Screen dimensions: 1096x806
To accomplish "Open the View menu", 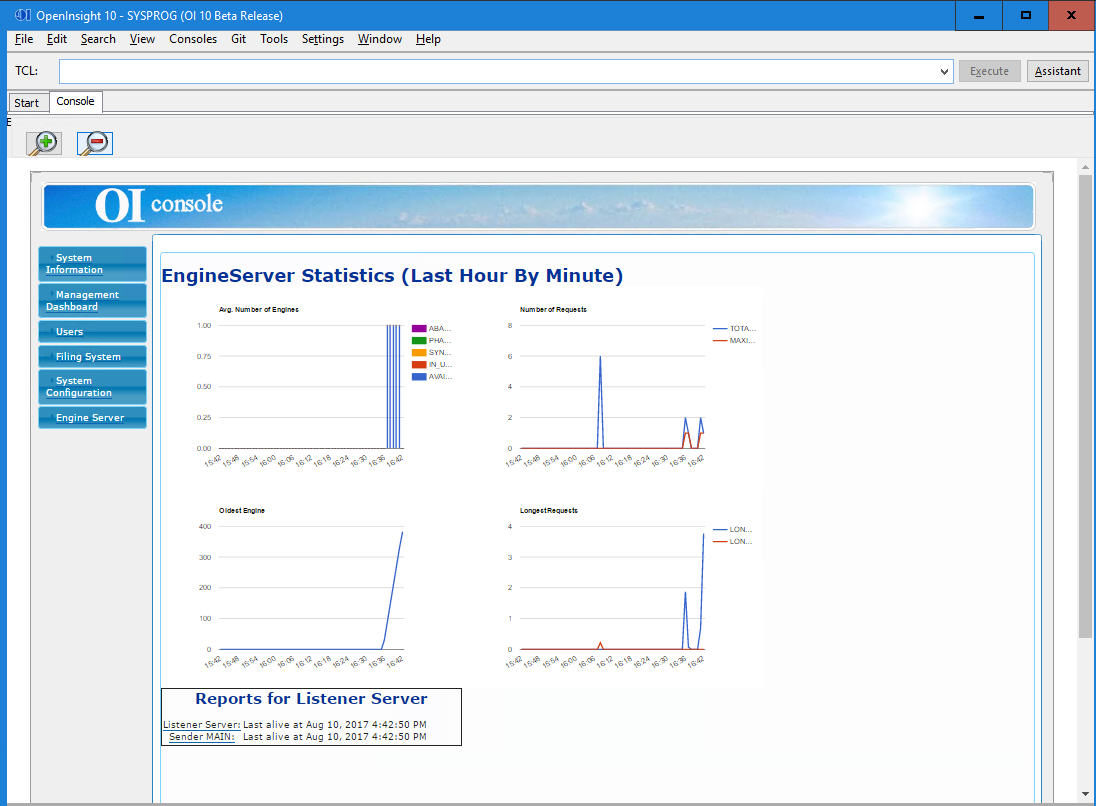I will (x=142, y=39).
